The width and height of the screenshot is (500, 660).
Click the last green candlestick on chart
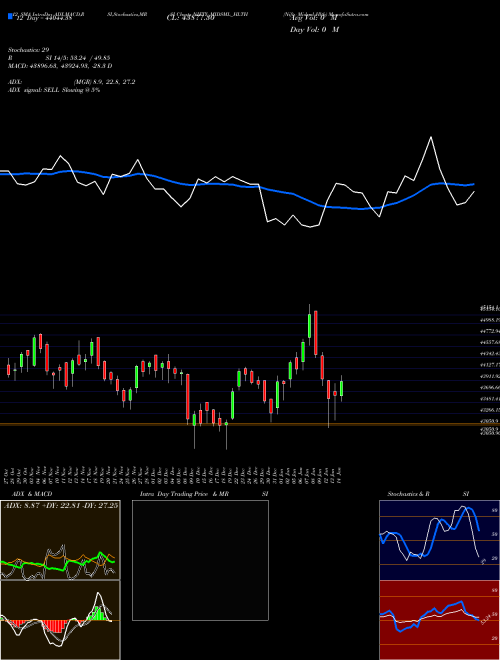341,389
